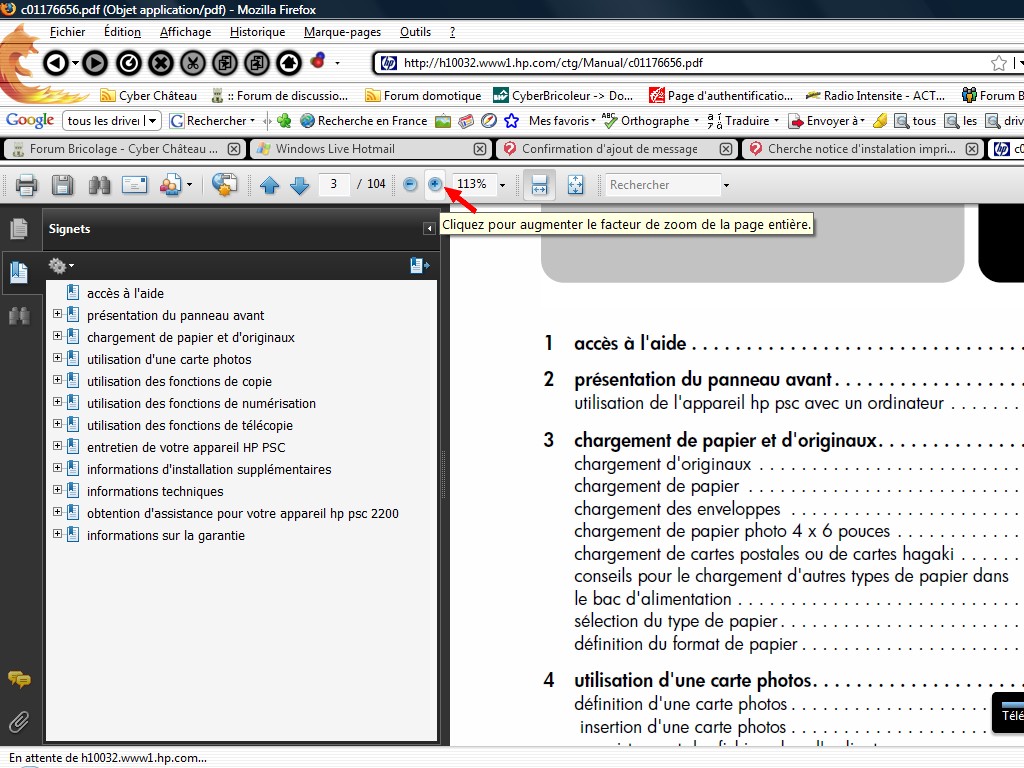Open the Marque-pages menu

tap(342, 32)
